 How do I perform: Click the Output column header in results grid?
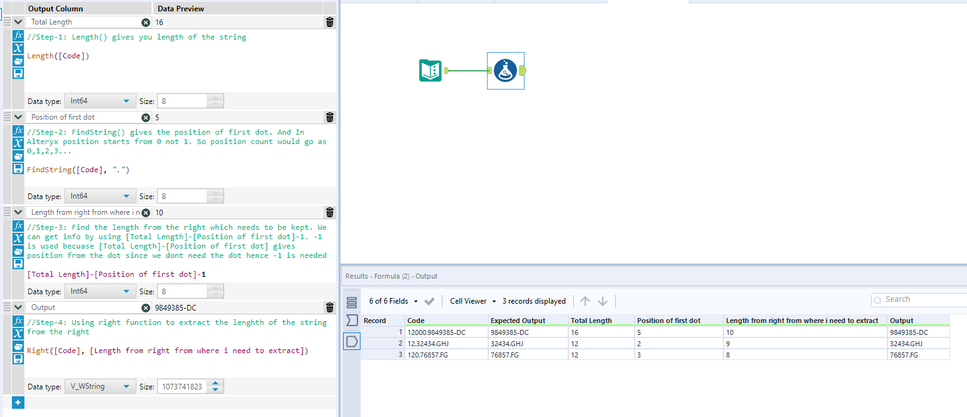918,321
